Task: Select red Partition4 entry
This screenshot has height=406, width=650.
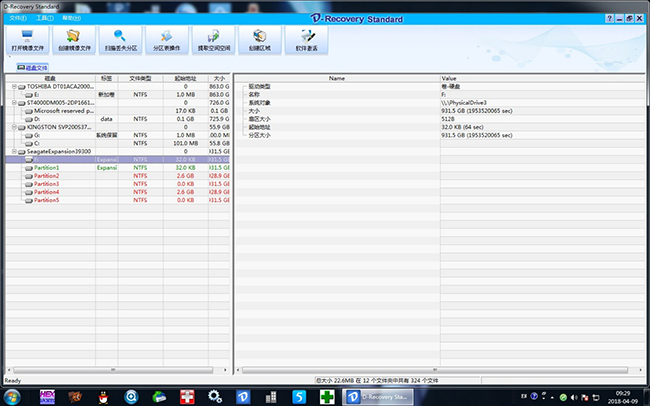Action: pos(46,192)
